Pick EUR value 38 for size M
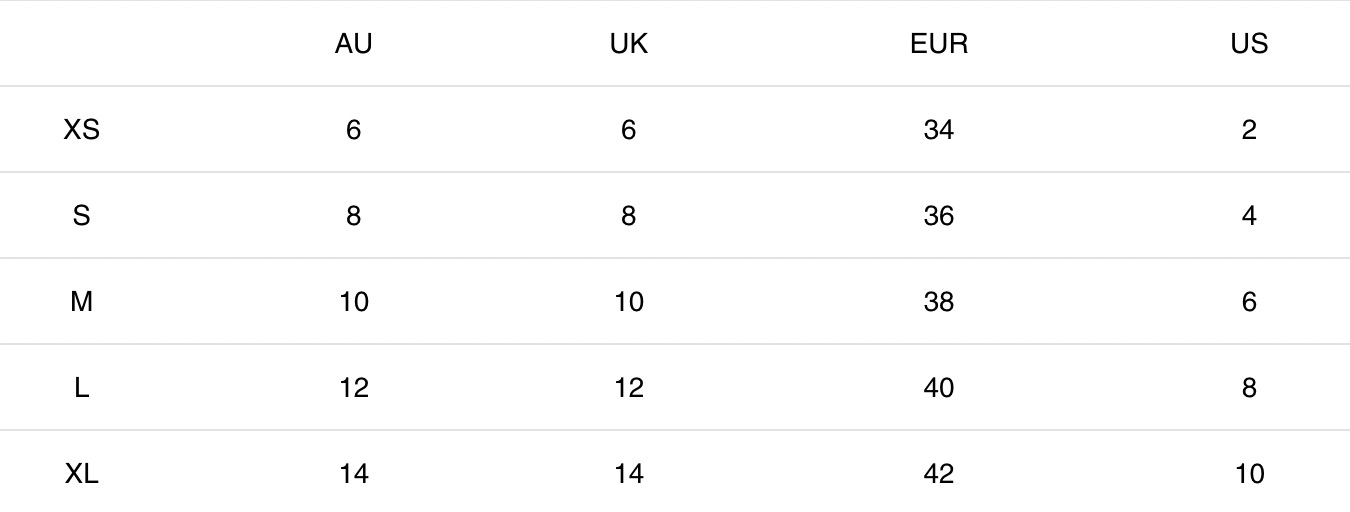This screenshot has height=512, width=1350. tap(939, 302)
